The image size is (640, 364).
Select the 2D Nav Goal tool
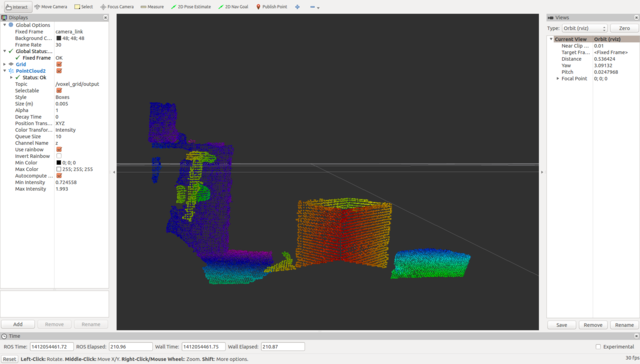pyautogui.click(x=233, y=7)
